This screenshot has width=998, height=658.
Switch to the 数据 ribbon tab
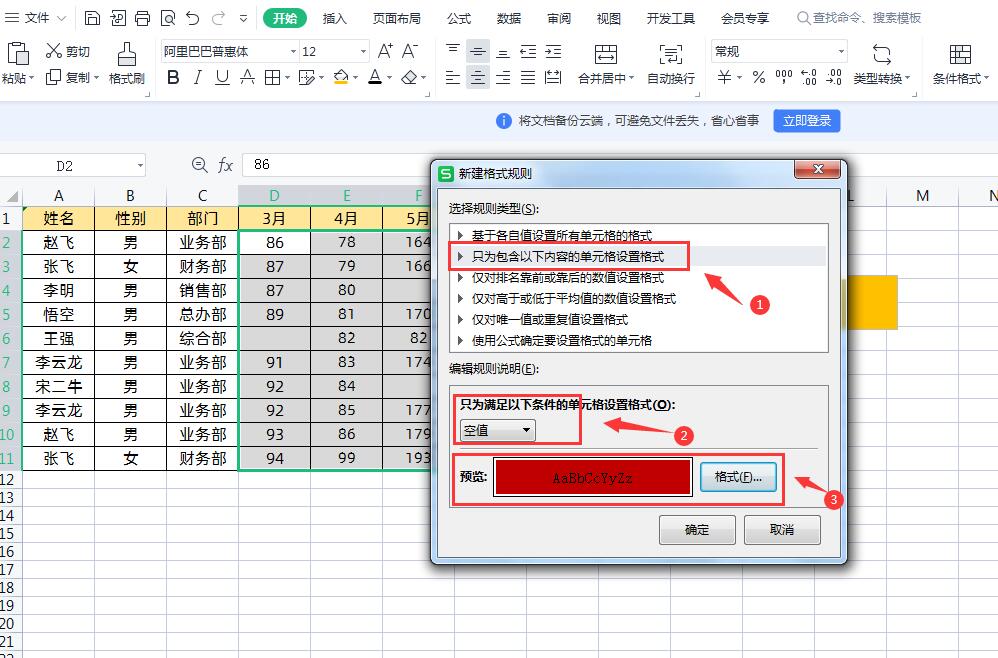(x=509, y=18)
